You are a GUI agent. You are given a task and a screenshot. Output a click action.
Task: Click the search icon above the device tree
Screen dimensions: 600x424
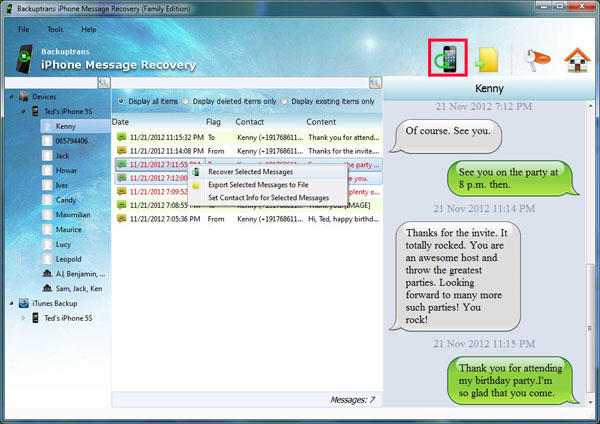click(104, 83)
